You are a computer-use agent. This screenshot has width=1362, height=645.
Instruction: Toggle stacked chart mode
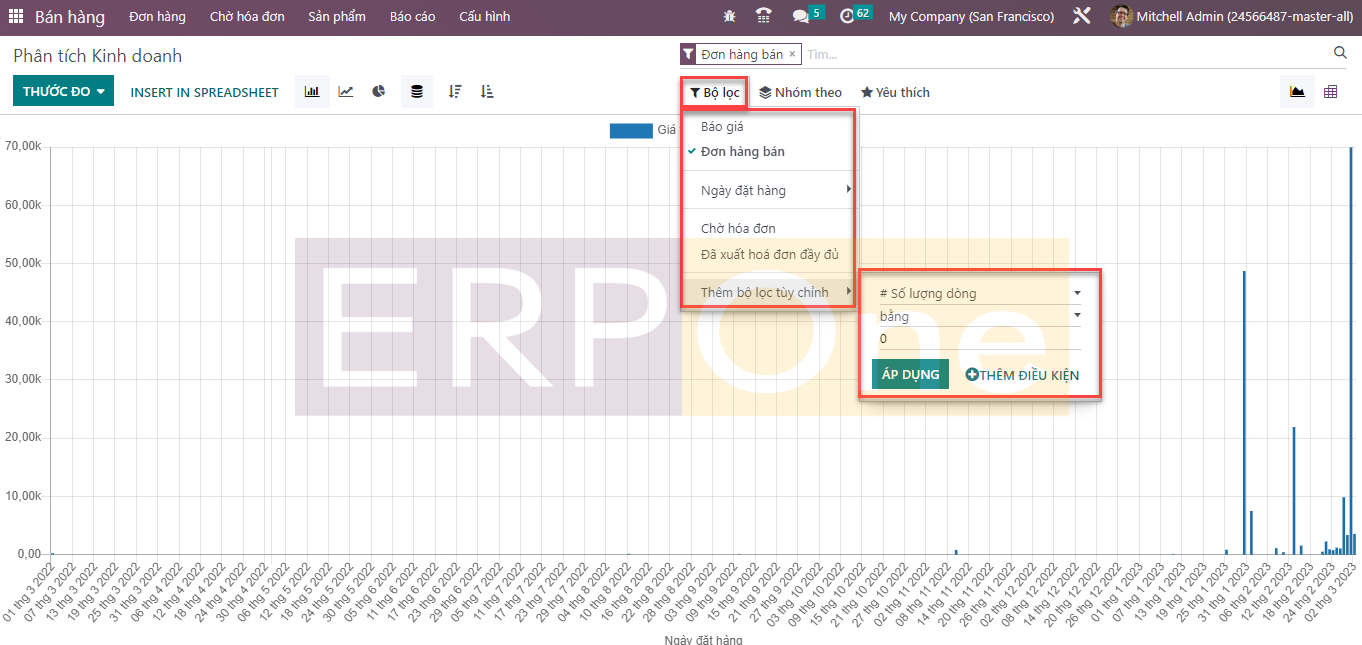(x=417, y=92)
